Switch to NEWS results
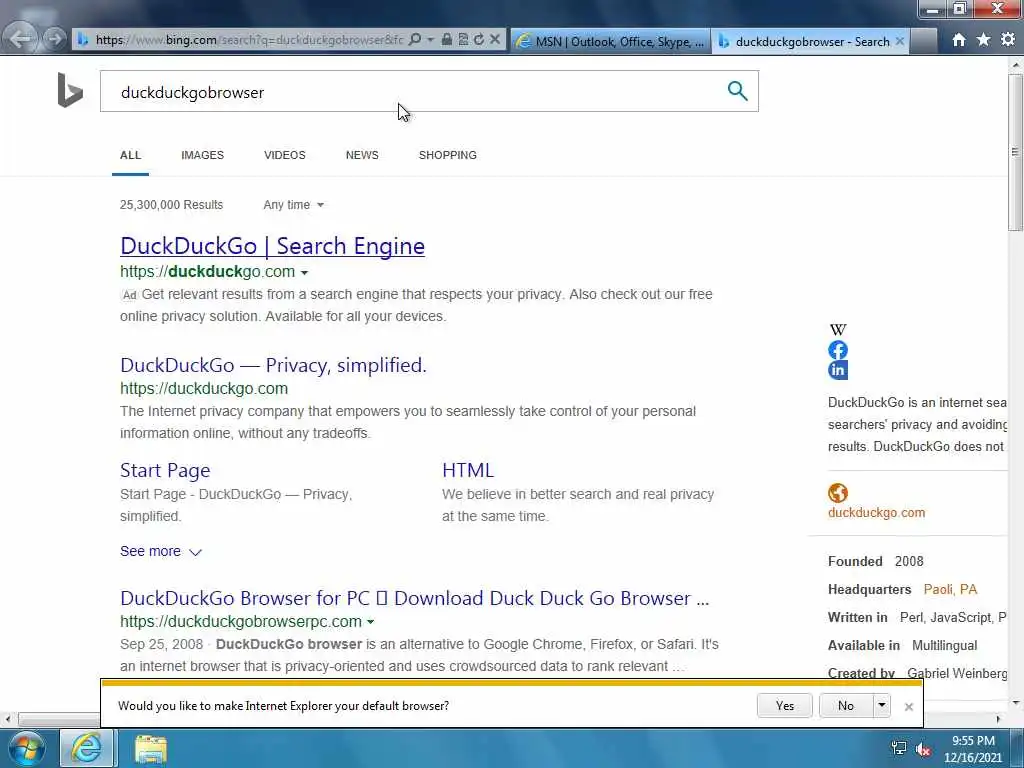The height and width of the screenshot is (768, 1024). (x=362, y=155)
